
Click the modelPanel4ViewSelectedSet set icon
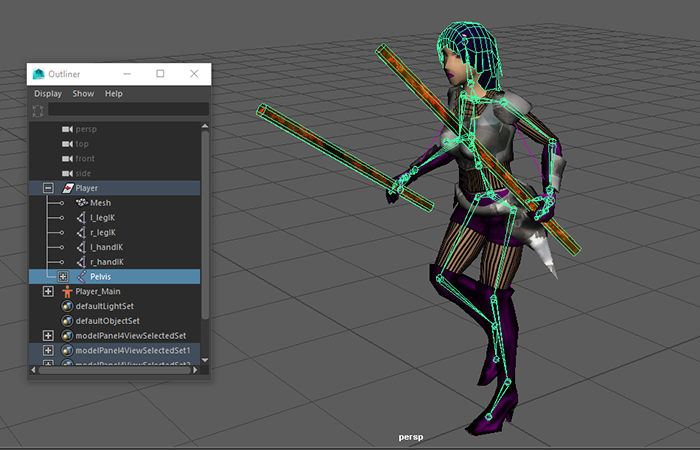(x=67, y=336)
